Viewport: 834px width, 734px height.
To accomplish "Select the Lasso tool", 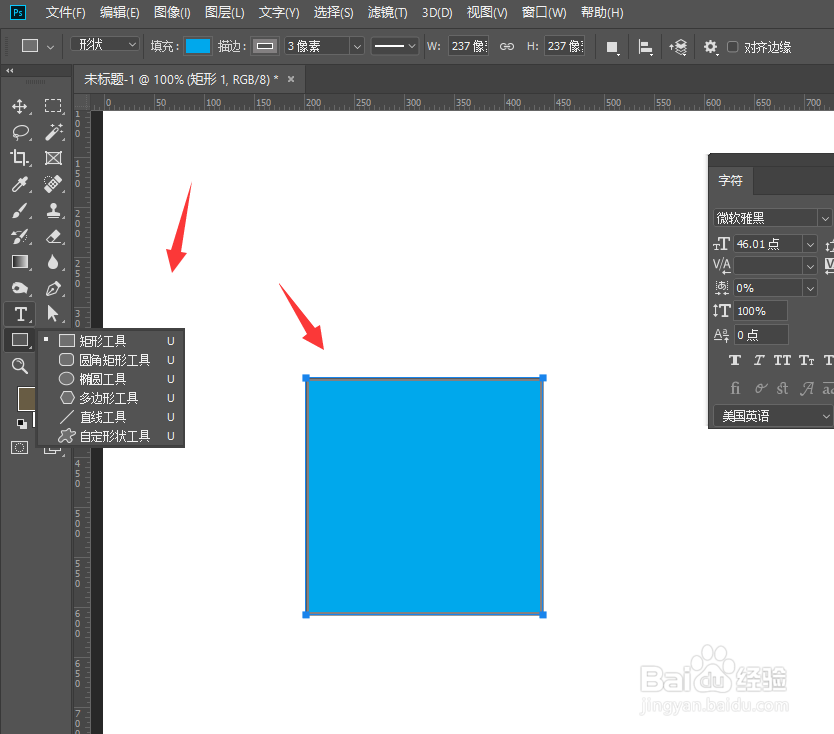I will pos(20,132).
